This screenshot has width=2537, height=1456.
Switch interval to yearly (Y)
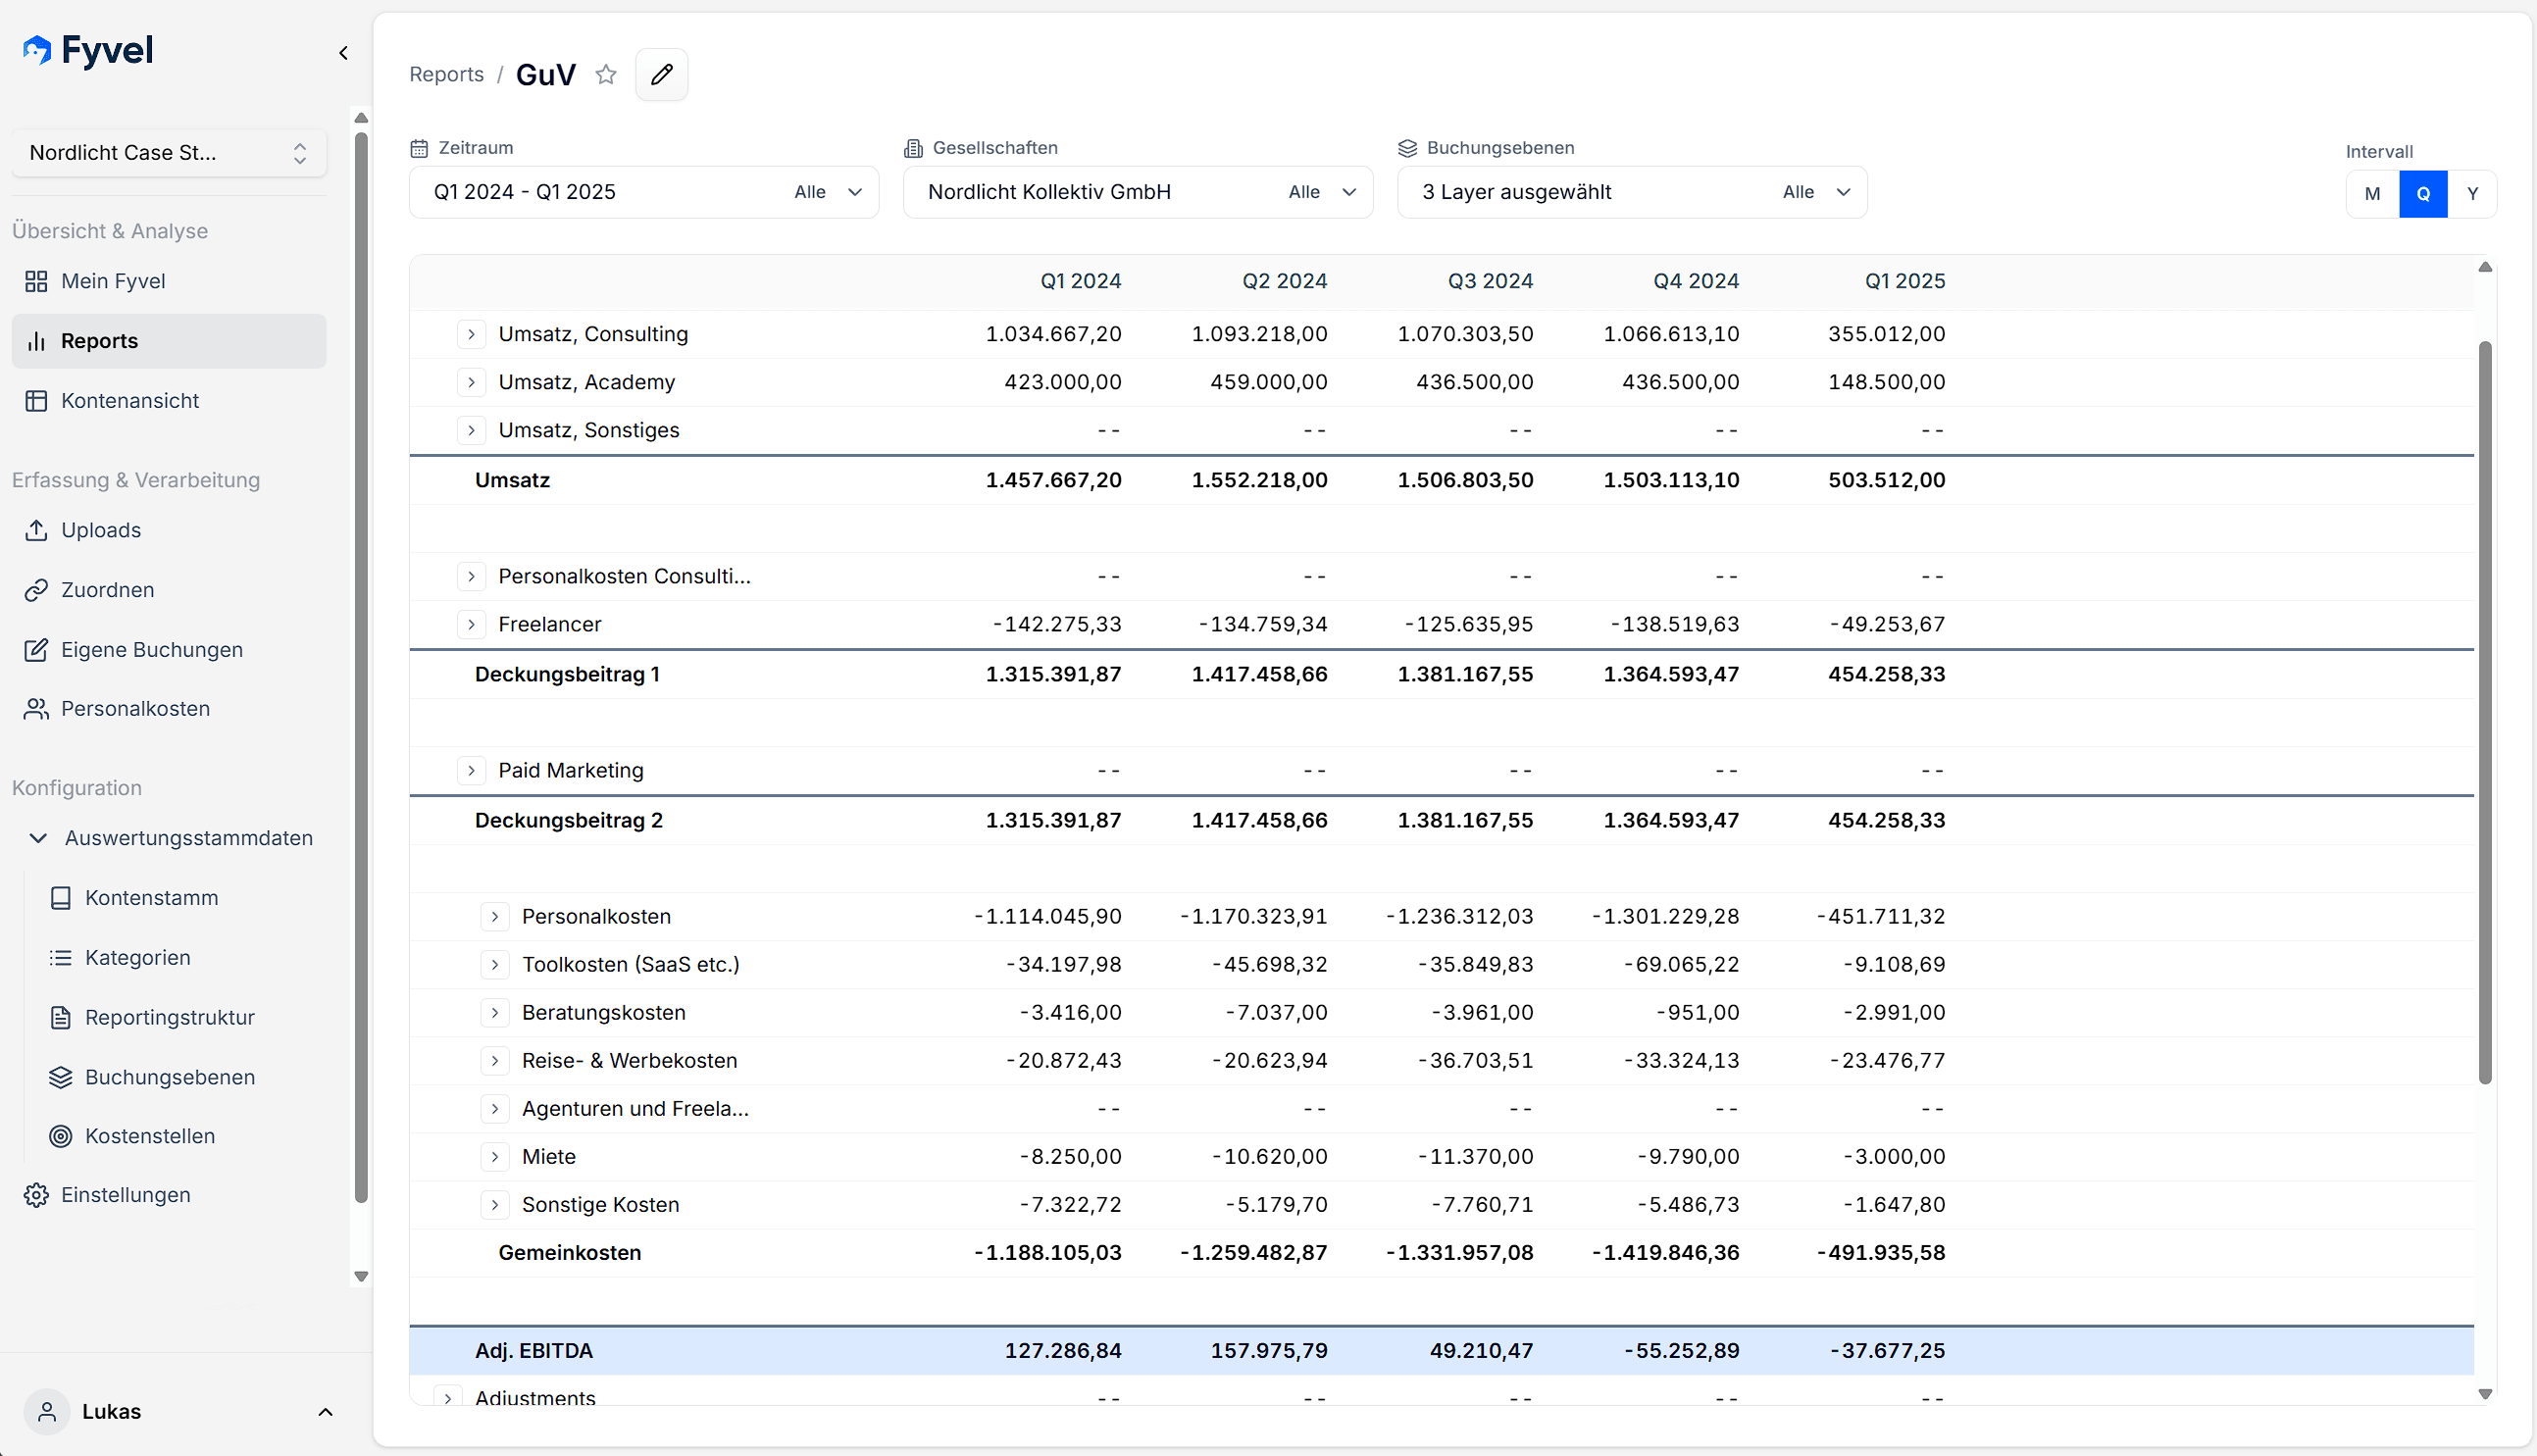click(x=2473, y=194)
